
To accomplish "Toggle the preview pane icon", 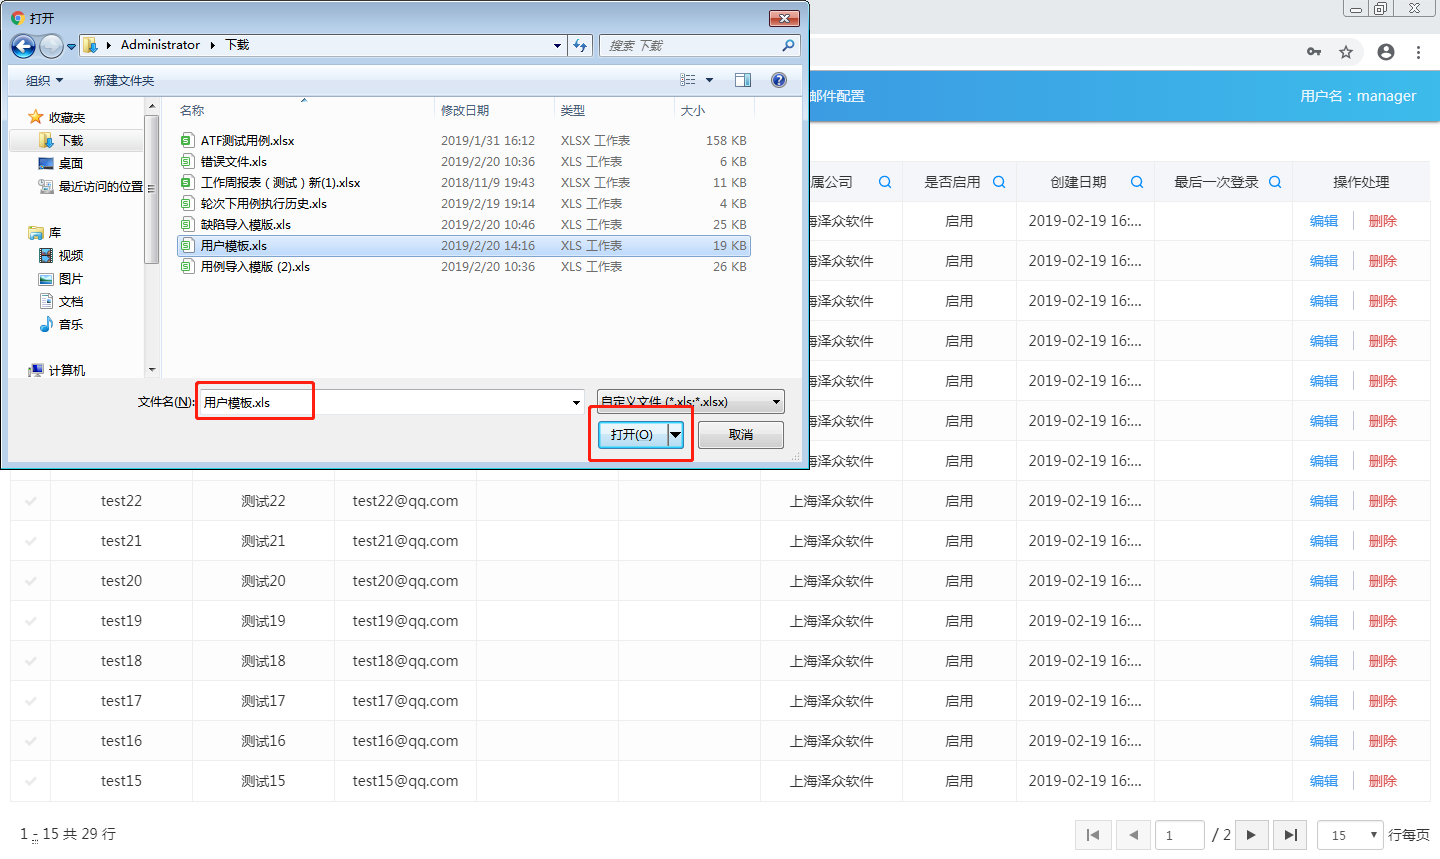I will coord(743,80).
